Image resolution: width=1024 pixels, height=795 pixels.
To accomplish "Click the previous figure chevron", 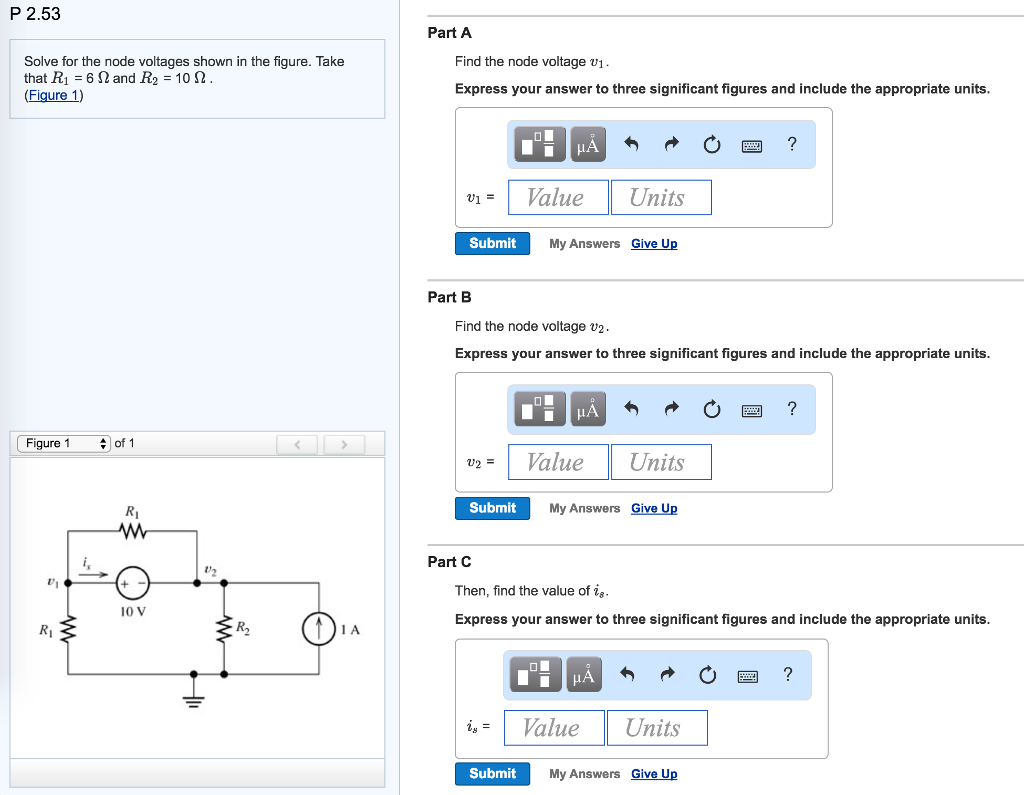I will pos(297,443).
